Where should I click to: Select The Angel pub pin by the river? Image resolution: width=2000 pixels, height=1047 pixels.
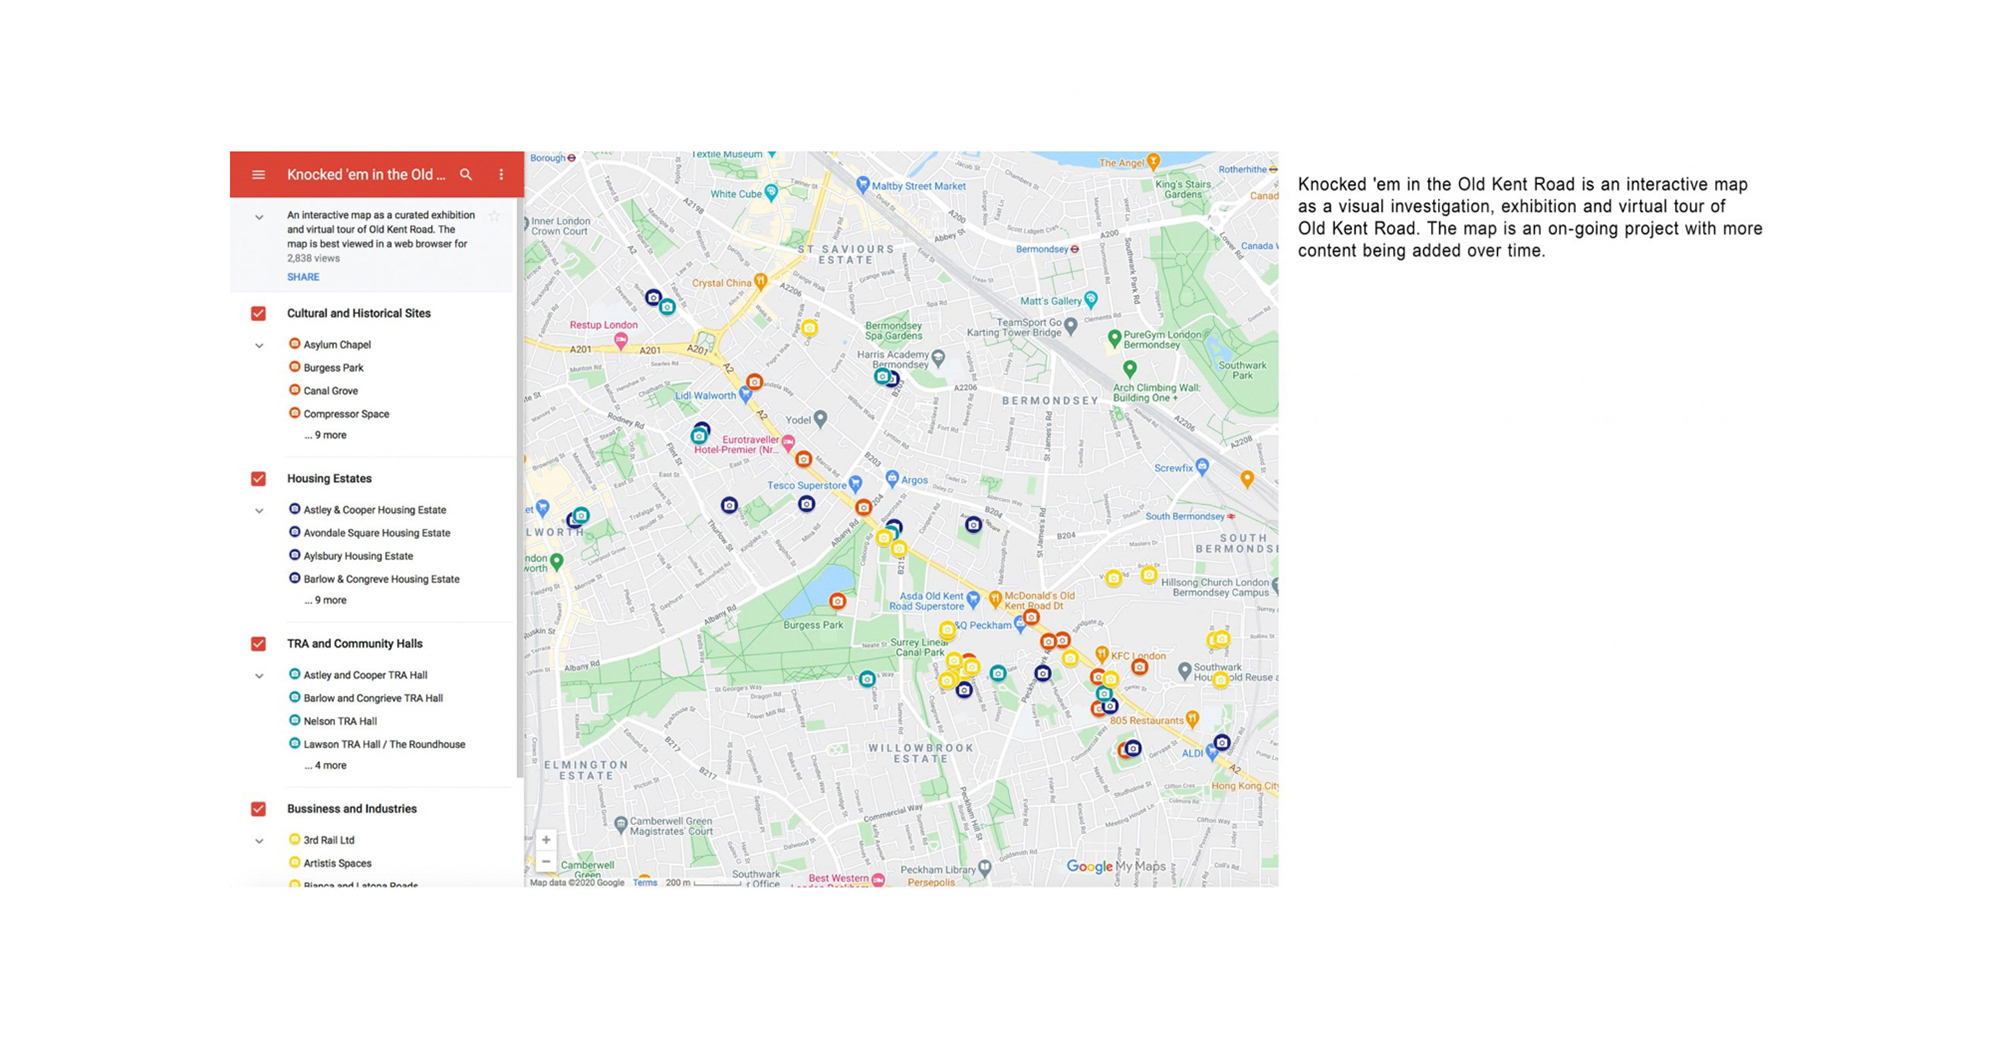(x=1154, y=161)
